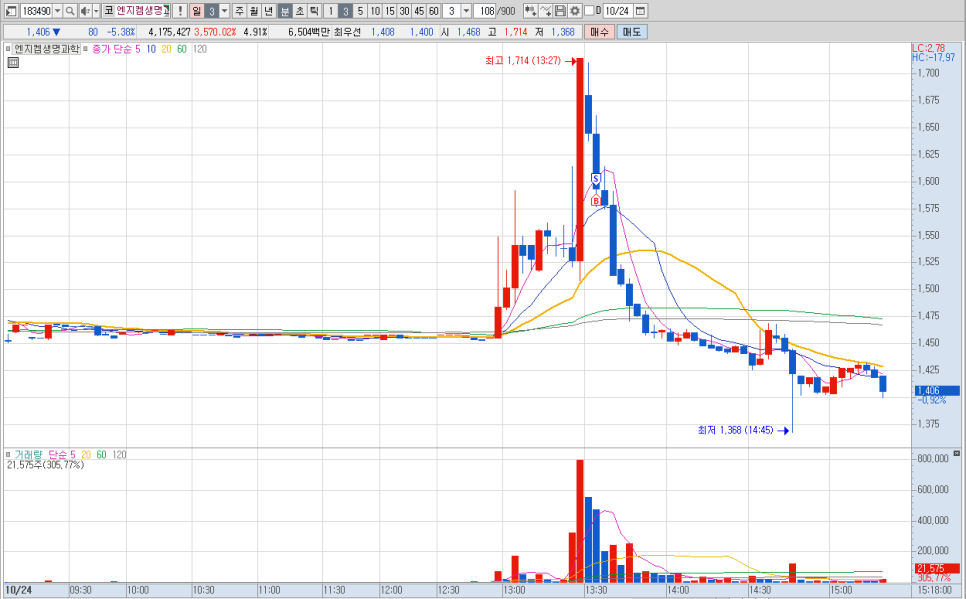Click the B buy marker on the chart
Screen dimensions: 966x599
coord(596,201)
